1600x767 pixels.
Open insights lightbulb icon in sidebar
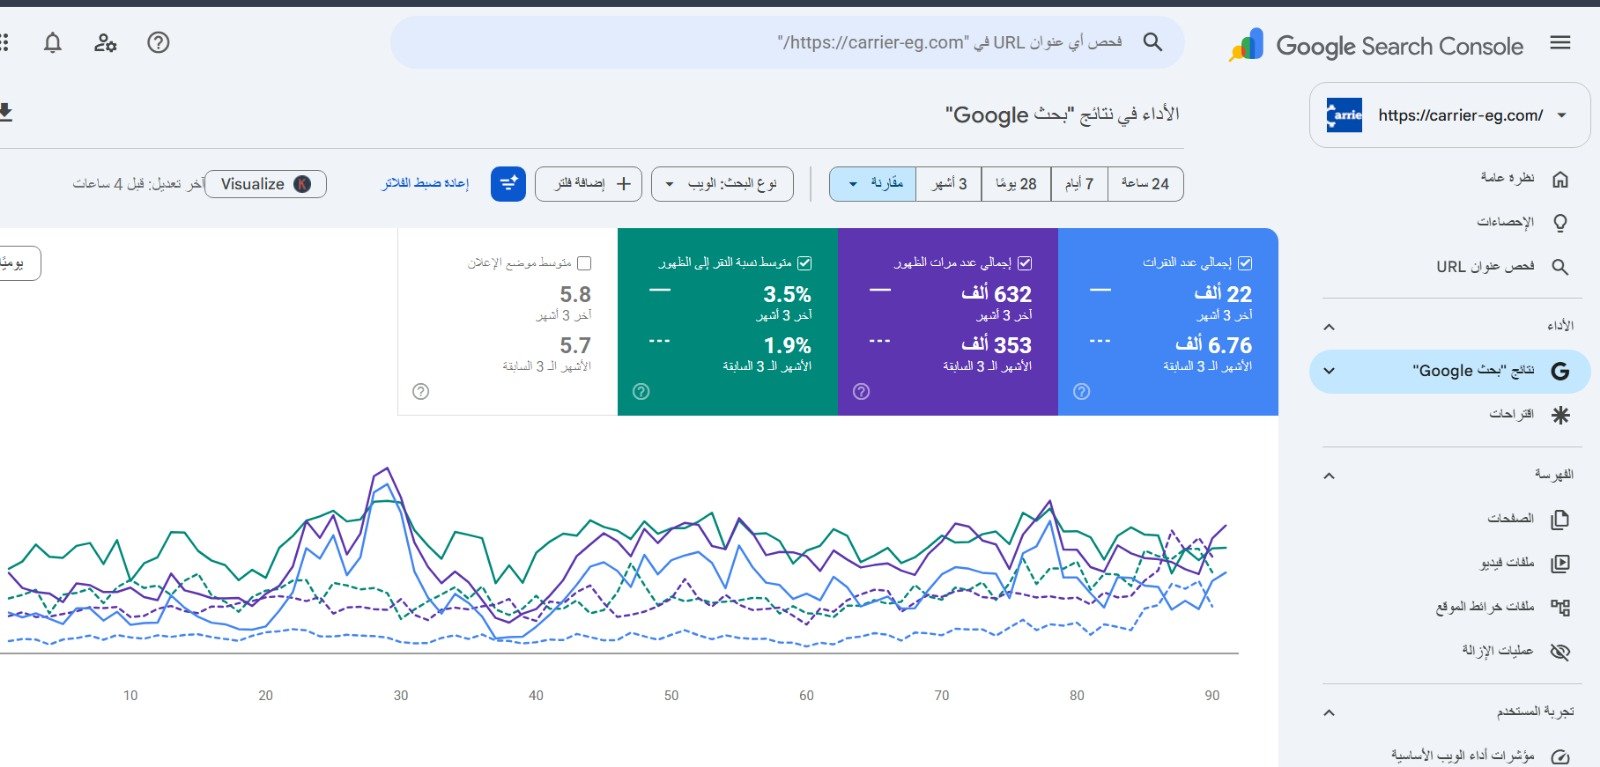pos(1560,223)
